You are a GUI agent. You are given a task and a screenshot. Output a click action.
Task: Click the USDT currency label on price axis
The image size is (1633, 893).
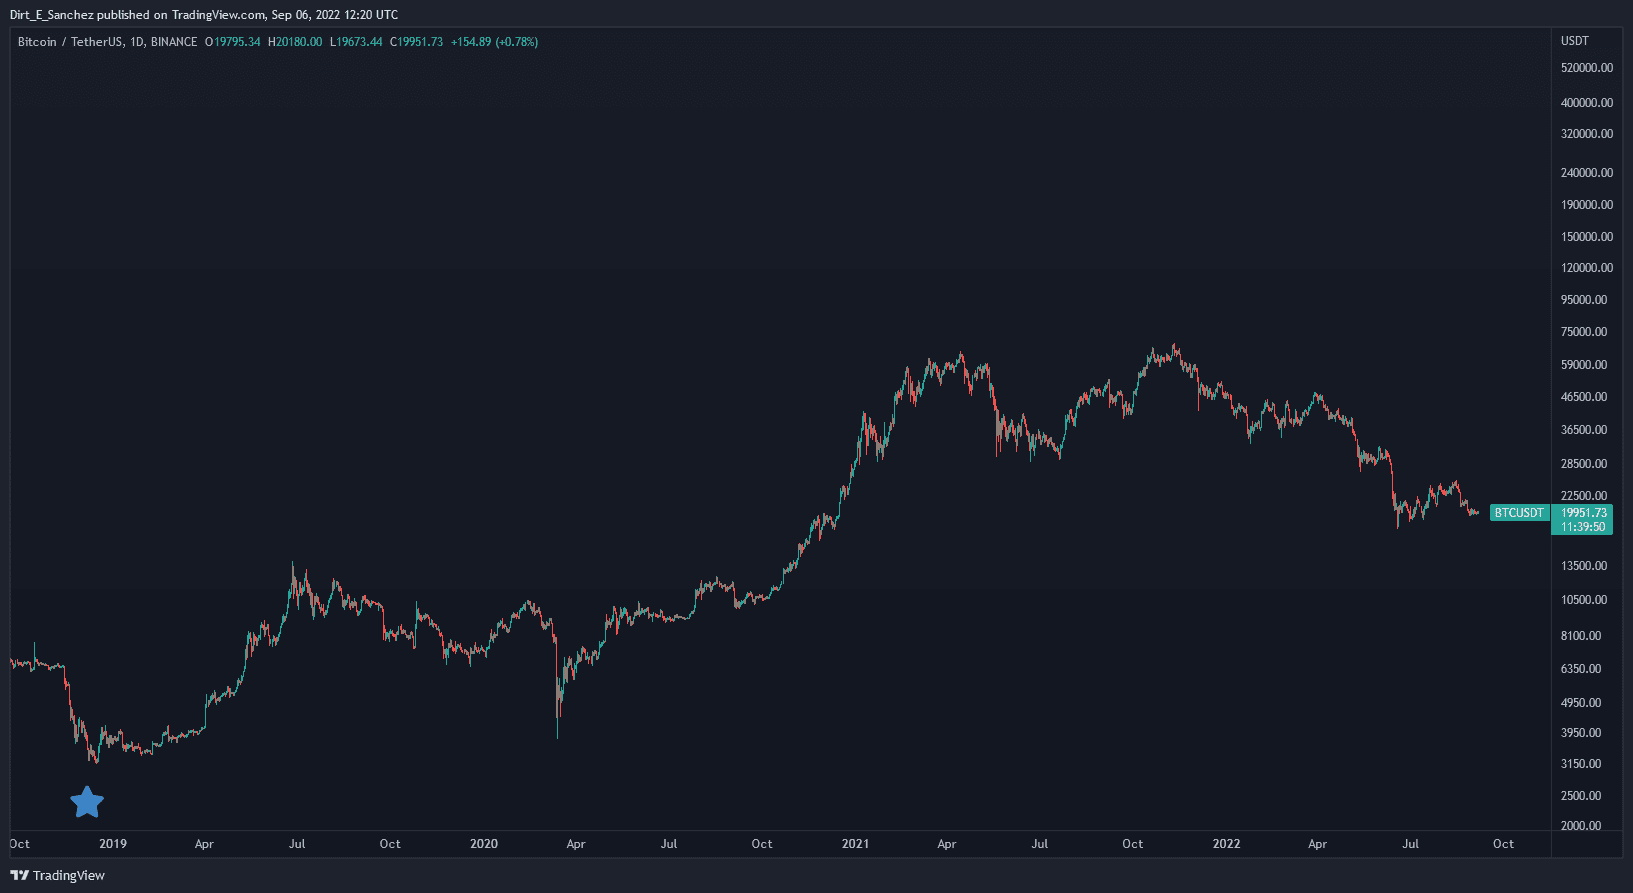pyautogui.click(x=1575, y=41)
